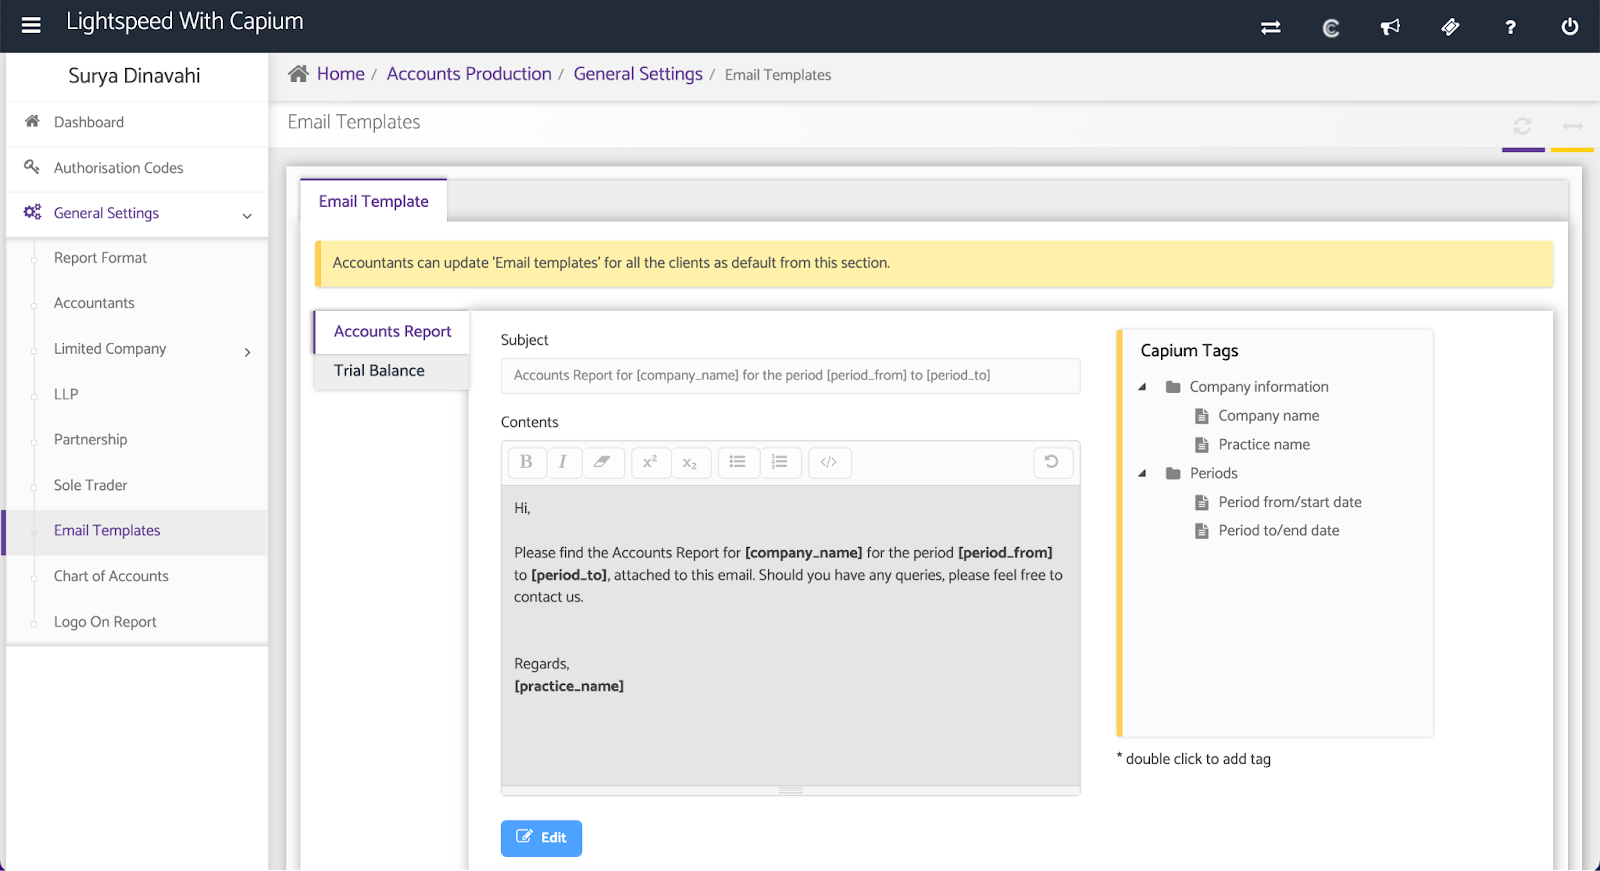Apply subscript formatting

coord(690,462)
